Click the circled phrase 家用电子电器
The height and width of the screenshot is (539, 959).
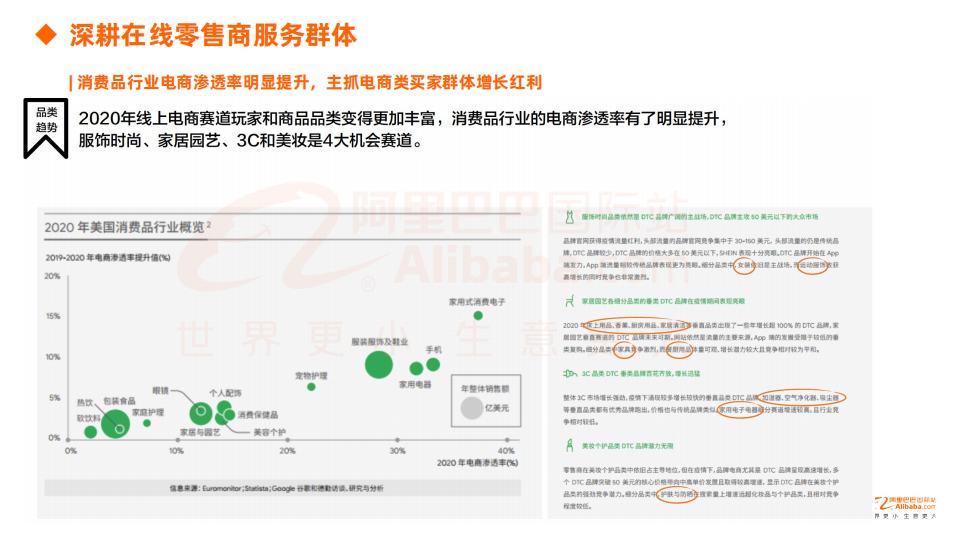(739, 410)
